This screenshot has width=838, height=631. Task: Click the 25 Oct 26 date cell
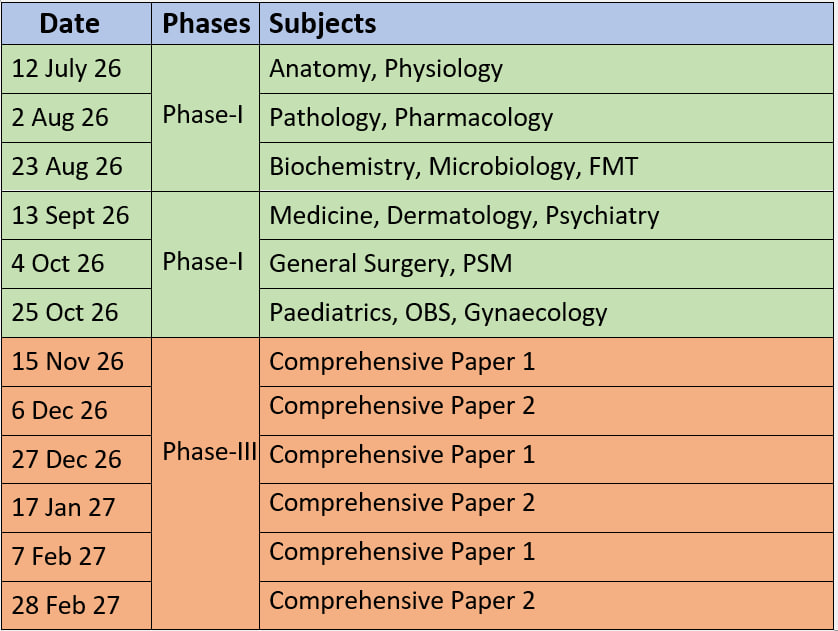click(x=76, y=313)
